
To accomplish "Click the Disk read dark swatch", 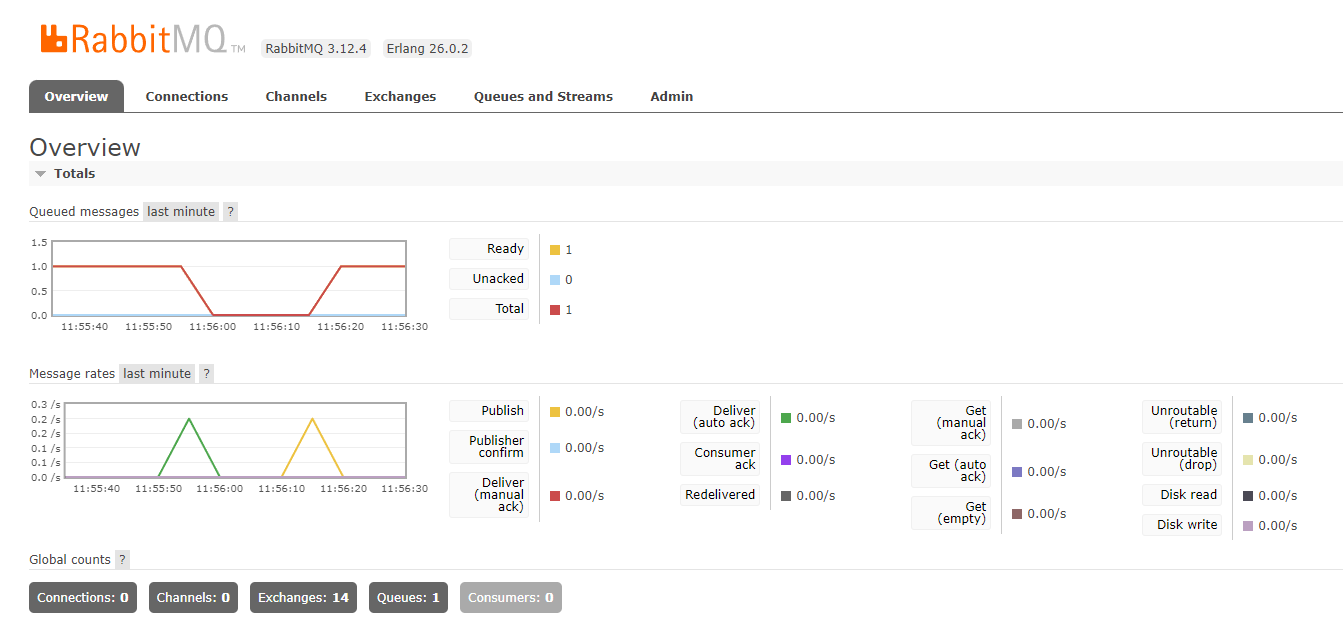I will [1248, 496].
